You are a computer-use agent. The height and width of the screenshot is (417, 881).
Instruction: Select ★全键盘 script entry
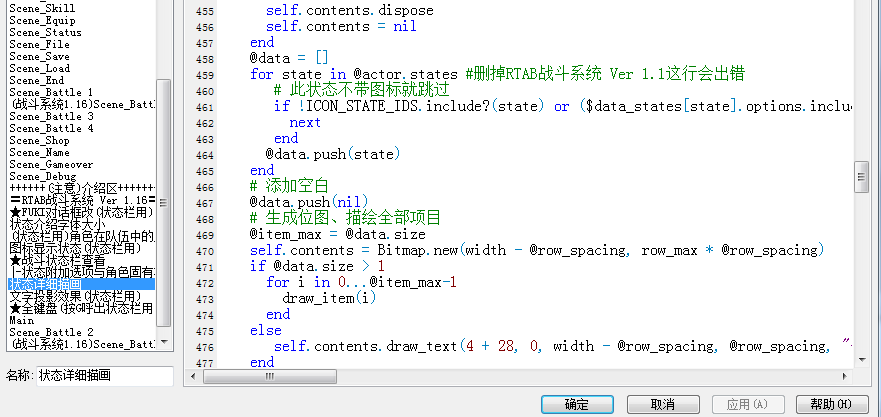point(81,308)
